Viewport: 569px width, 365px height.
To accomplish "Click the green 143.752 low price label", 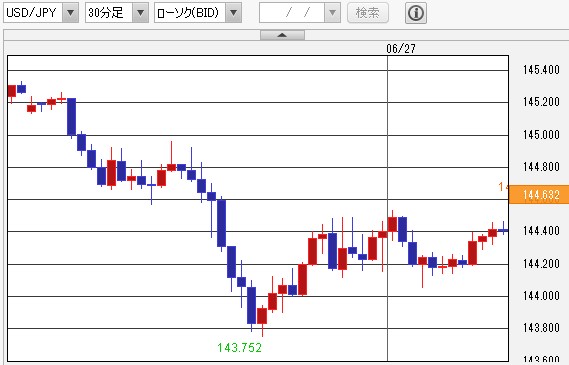I will point(240,348).
